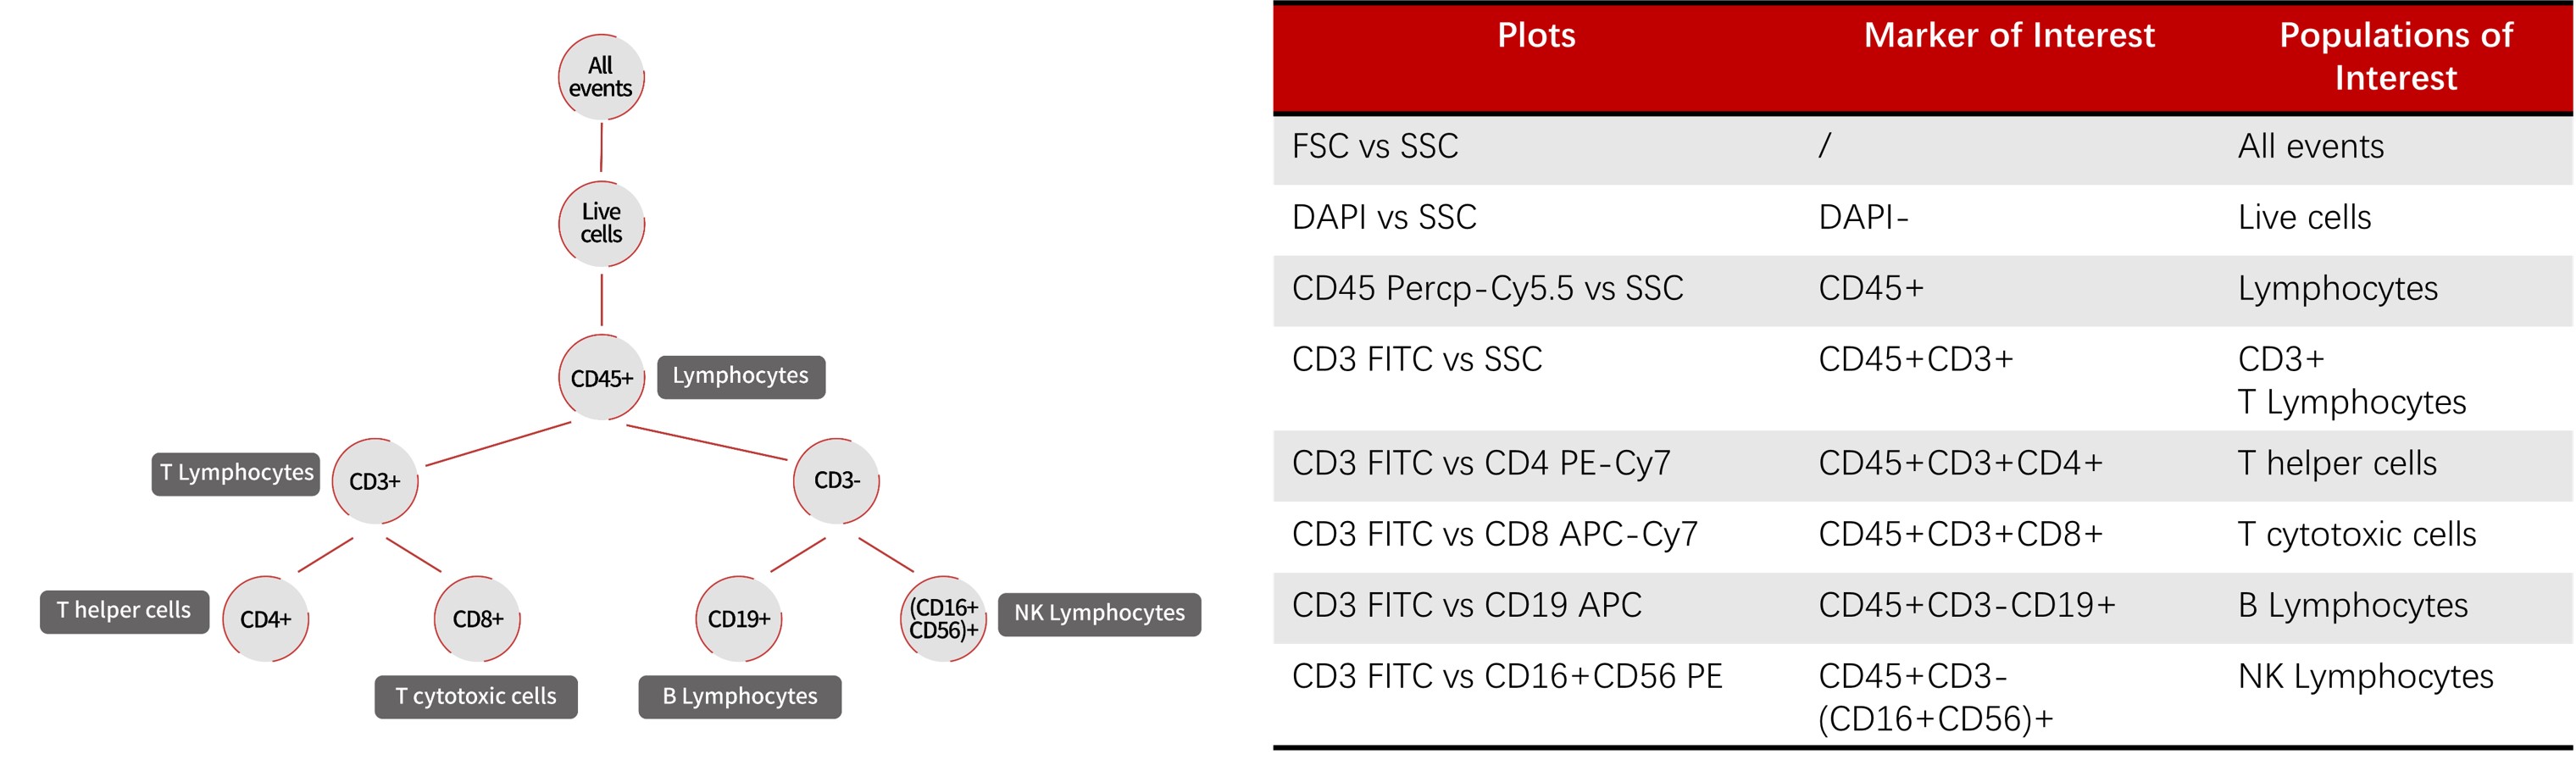This screenshot has height=760, width=2576.
Task: Select the CD3+ node in gating tree
Action: [x=375, y=481]
